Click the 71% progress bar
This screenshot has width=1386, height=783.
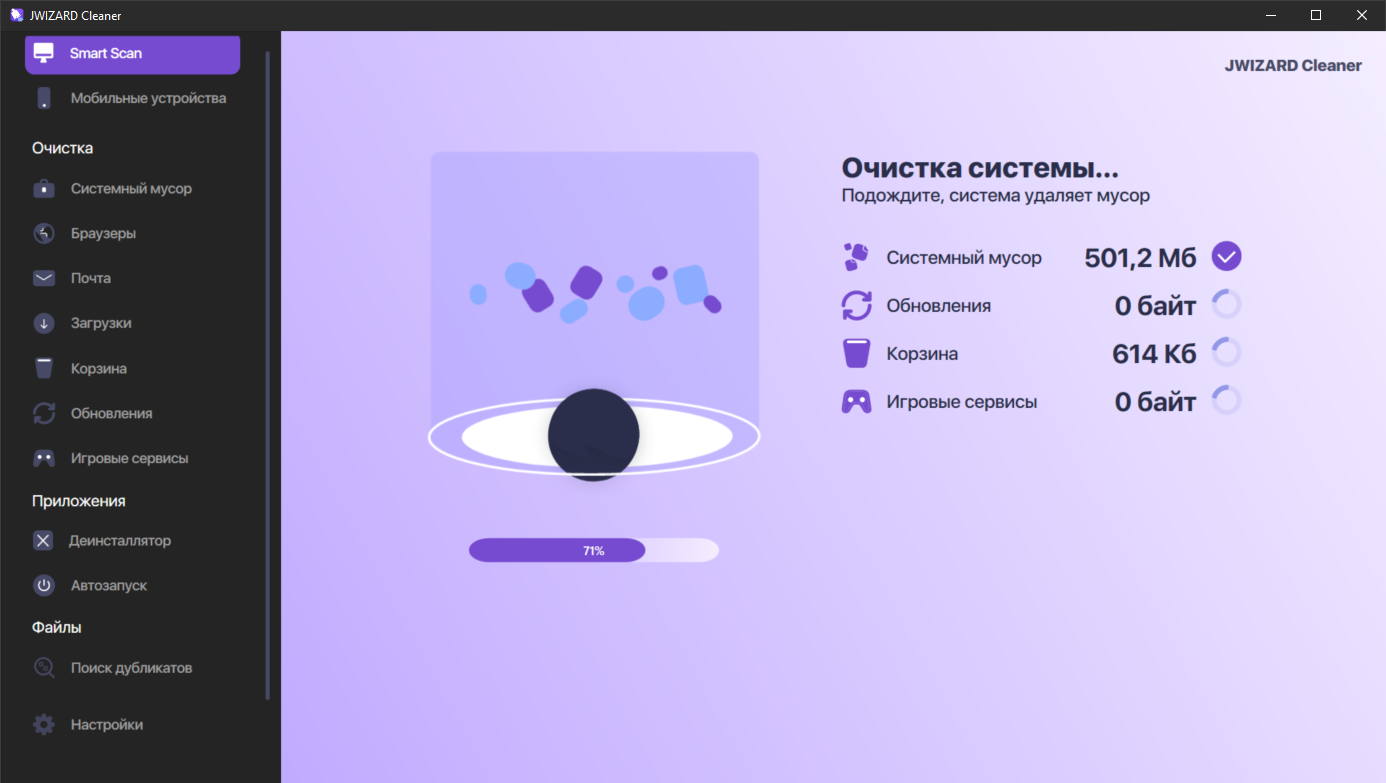click(x=594, y=550)
